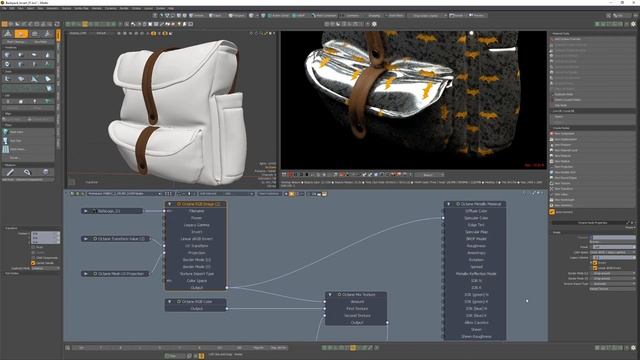Open the material selector dropdown in node editor
The height and width of the screenshot is (360, 640).
click(124, 193)
